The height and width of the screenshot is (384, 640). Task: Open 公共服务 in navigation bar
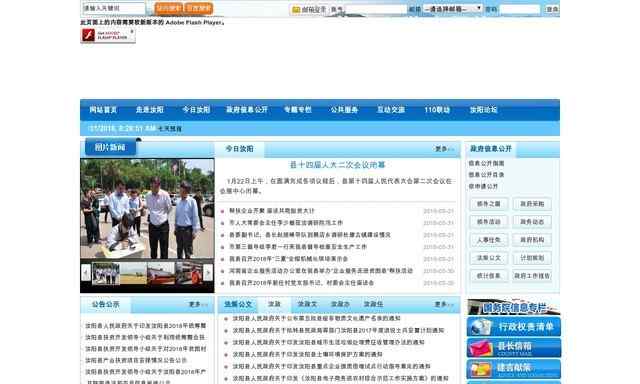(x=344, y=110)
